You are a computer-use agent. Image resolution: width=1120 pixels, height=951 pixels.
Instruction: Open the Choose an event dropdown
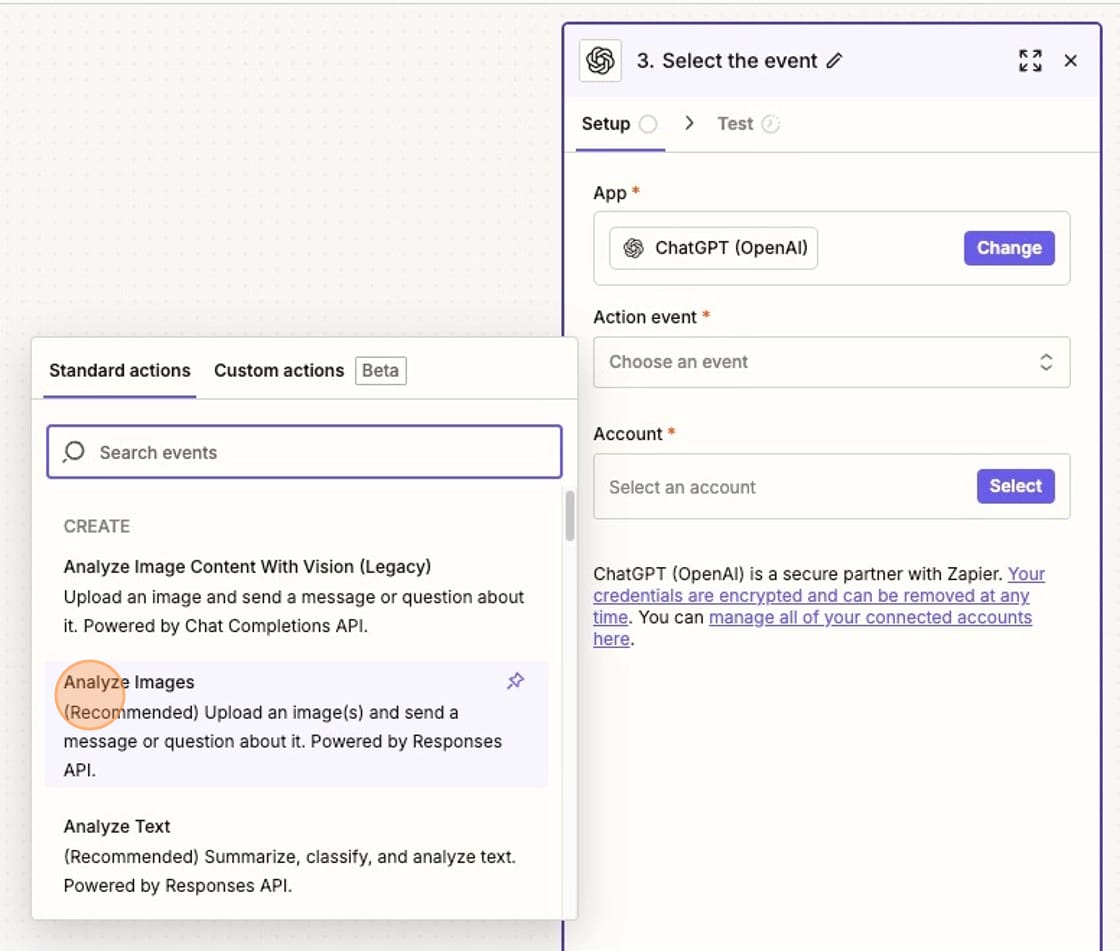point(831,362)
